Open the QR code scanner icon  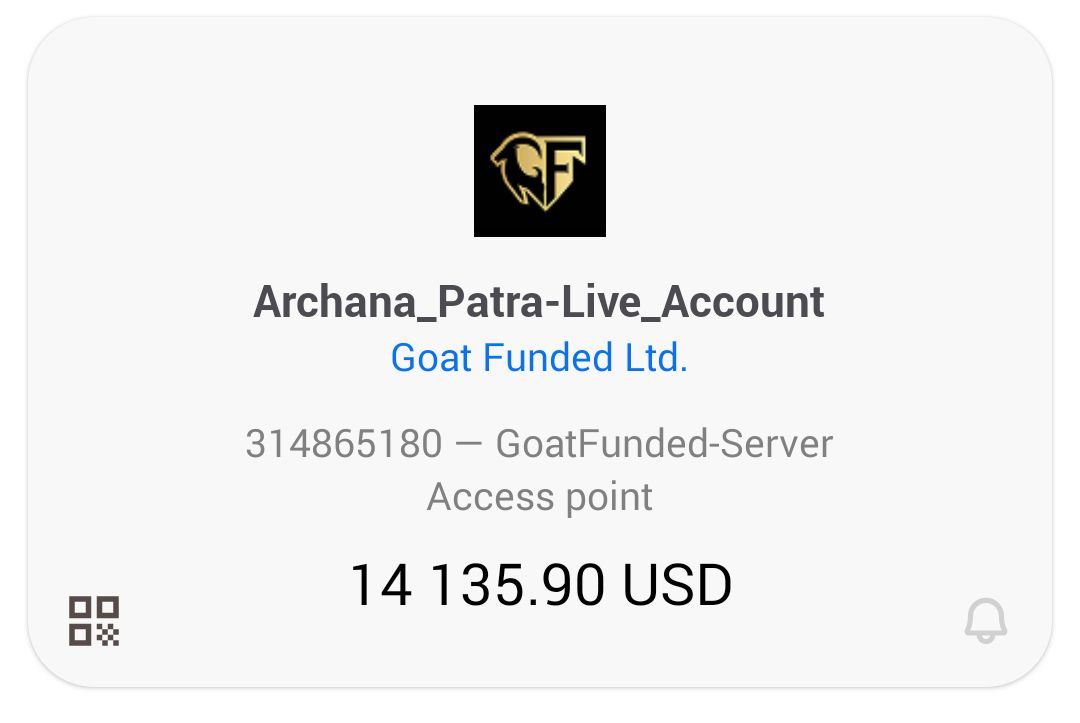(94, 620)
